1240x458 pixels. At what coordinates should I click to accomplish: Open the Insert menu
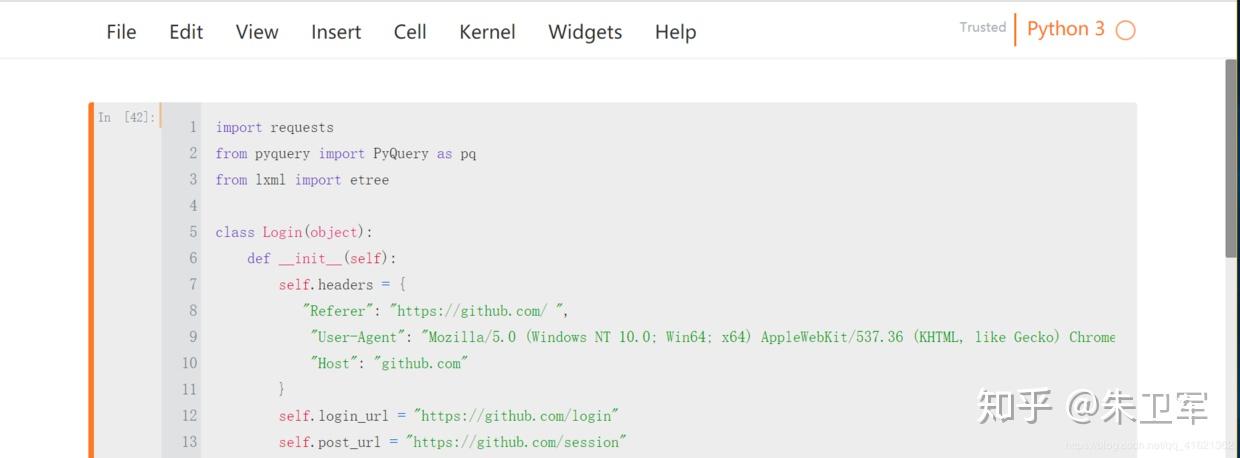(x=336, y=32)
